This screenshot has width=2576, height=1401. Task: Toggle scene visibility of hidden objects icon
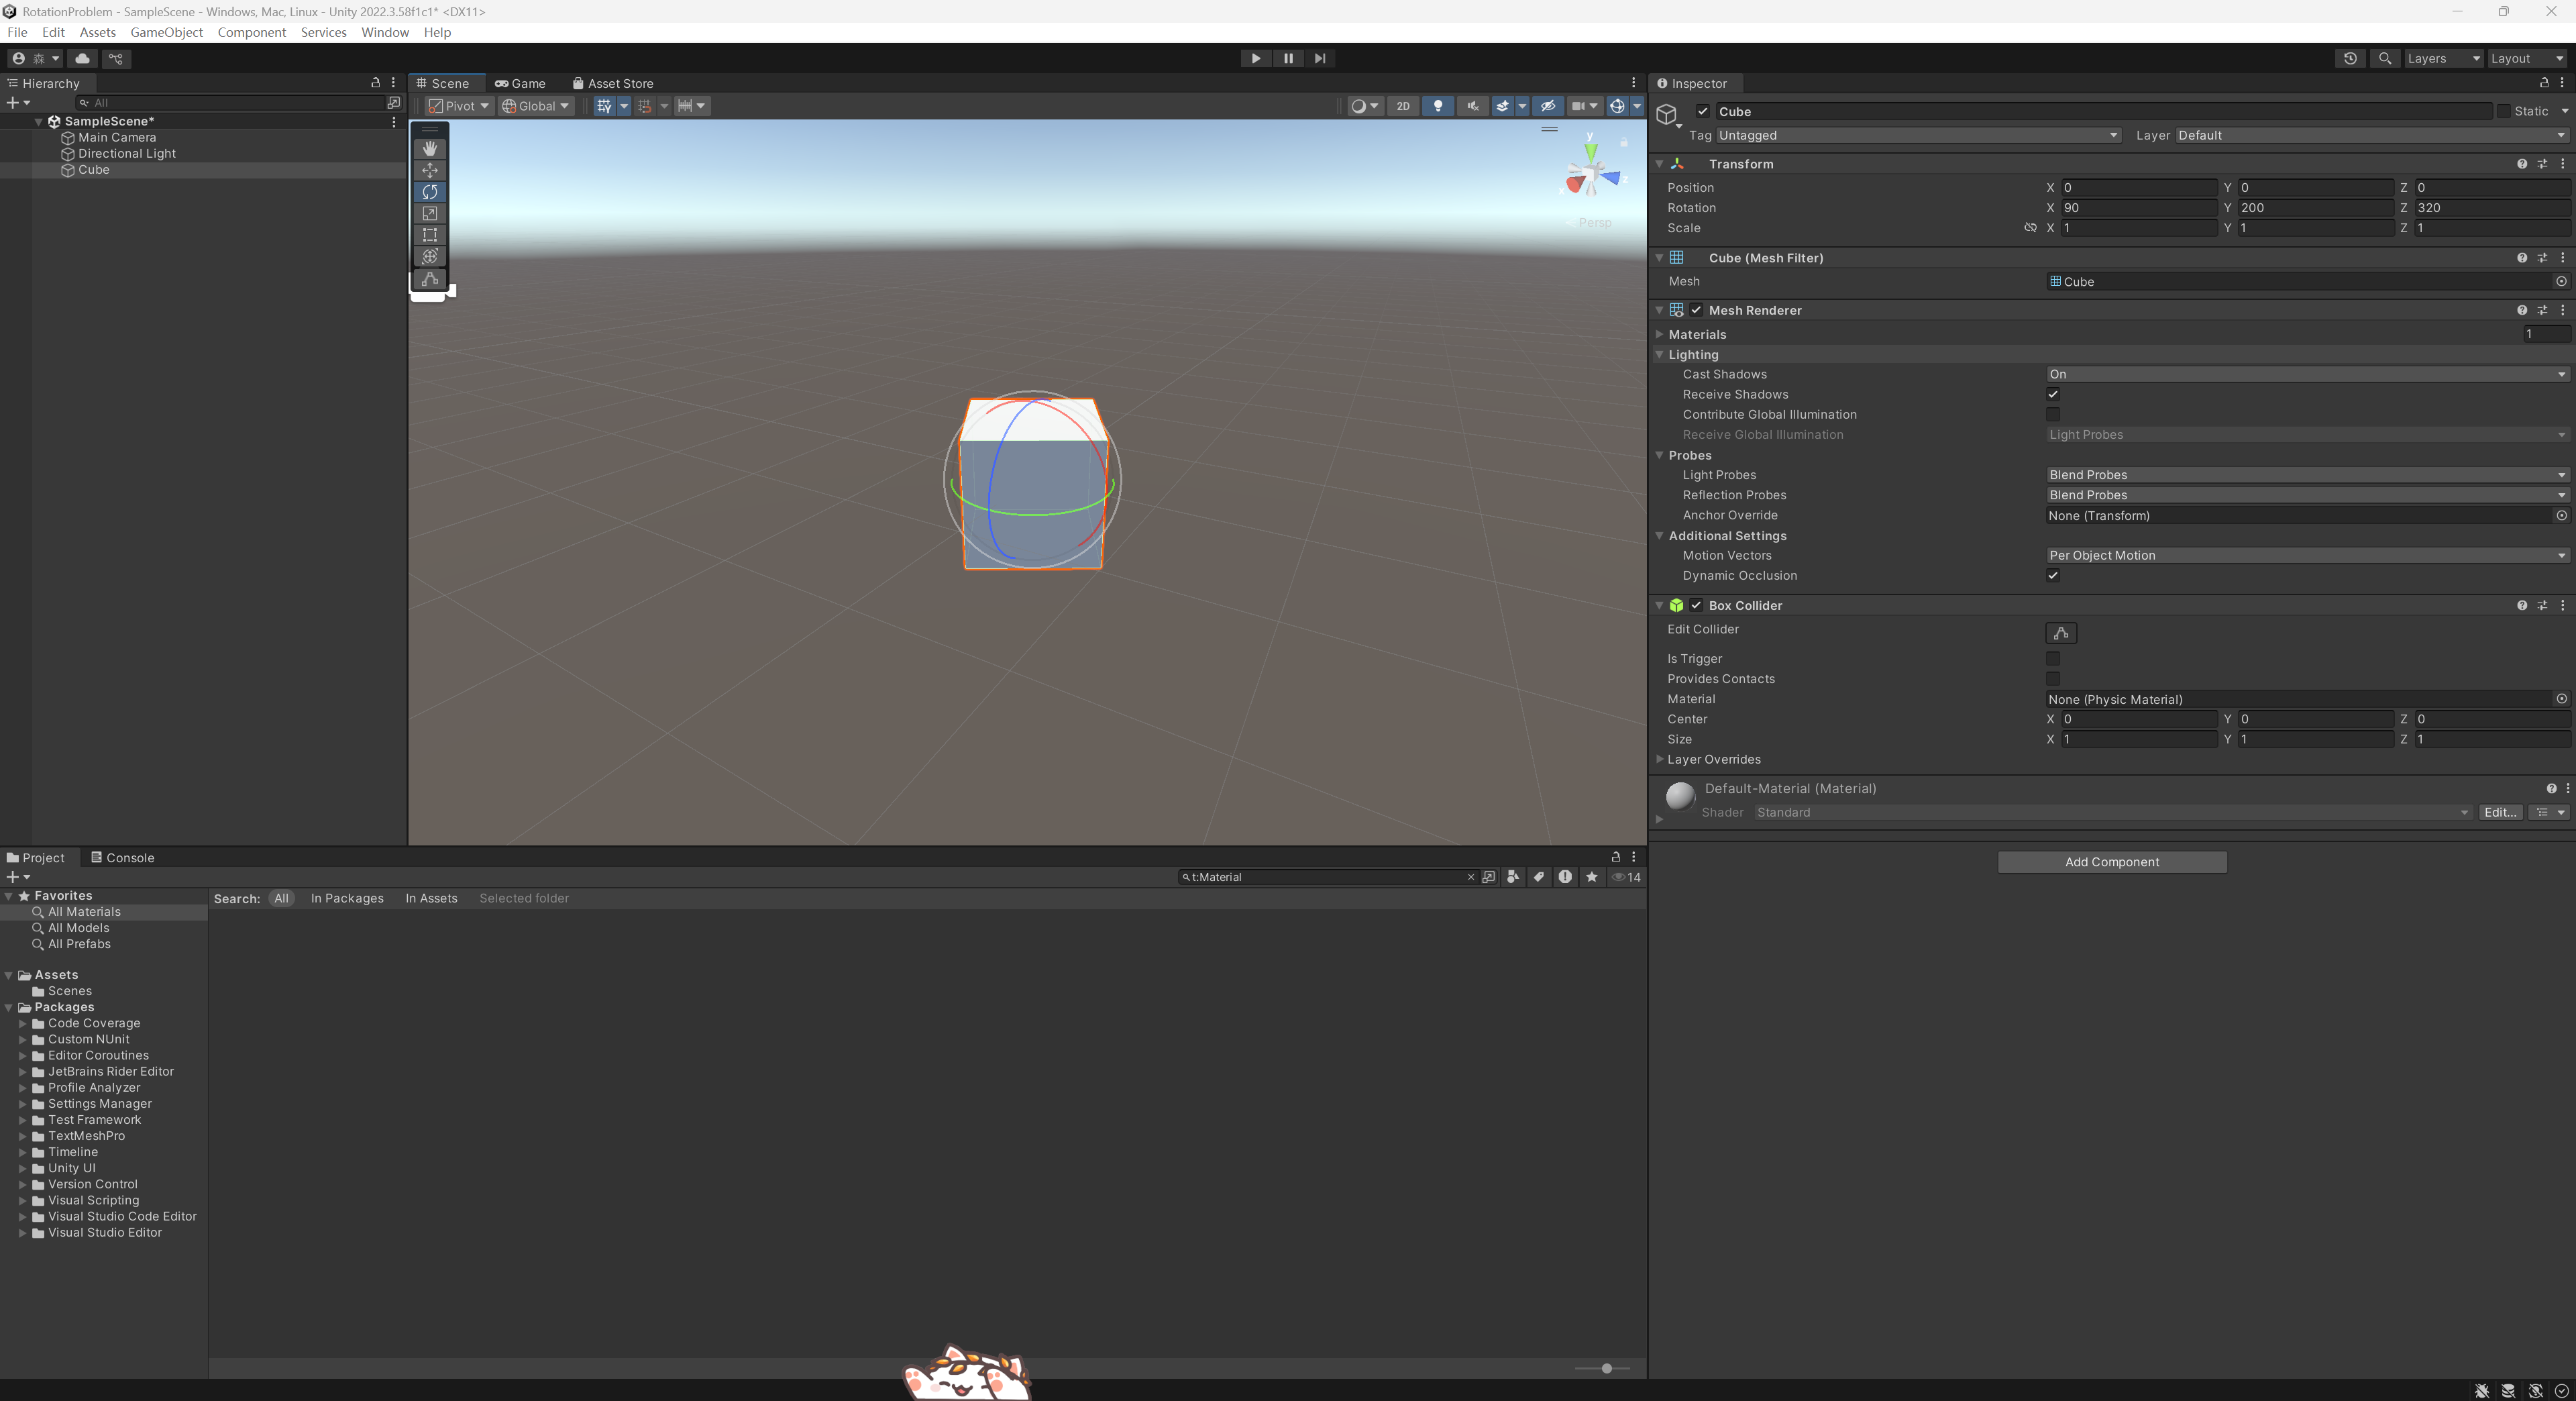[1548, 106]
